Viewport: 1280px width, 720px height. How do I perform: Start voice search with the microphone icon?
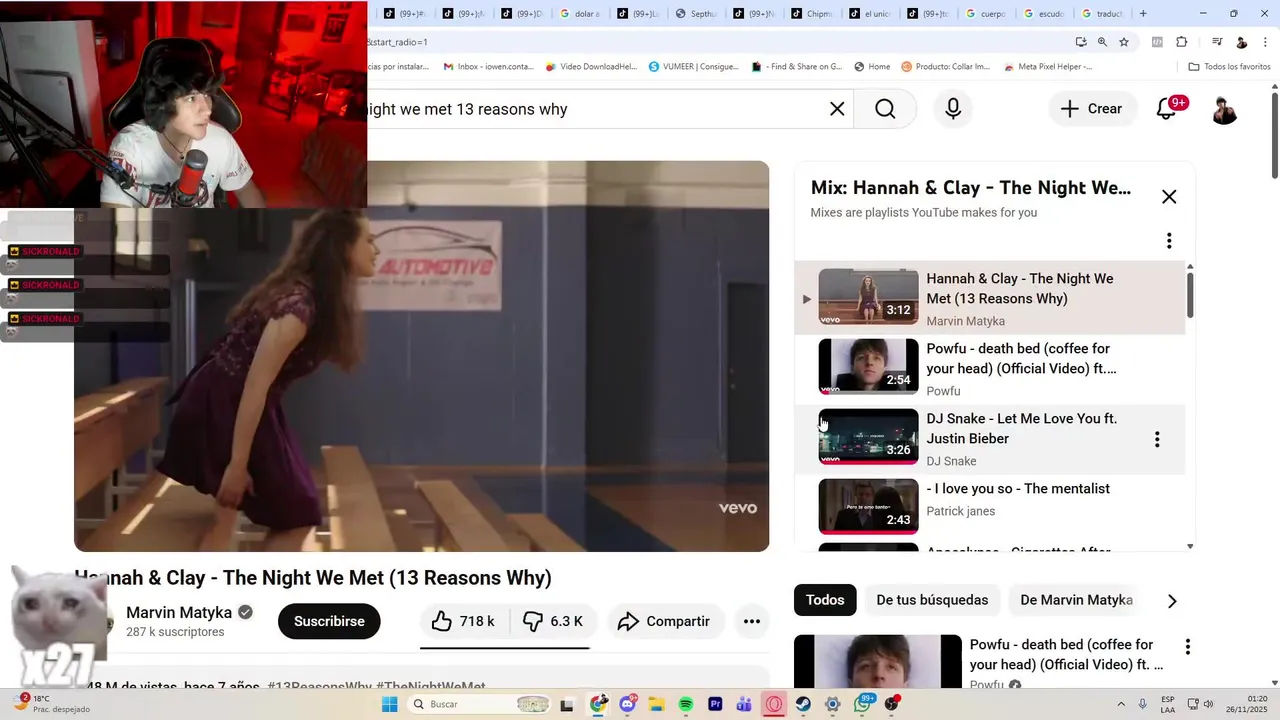point(953,109)
